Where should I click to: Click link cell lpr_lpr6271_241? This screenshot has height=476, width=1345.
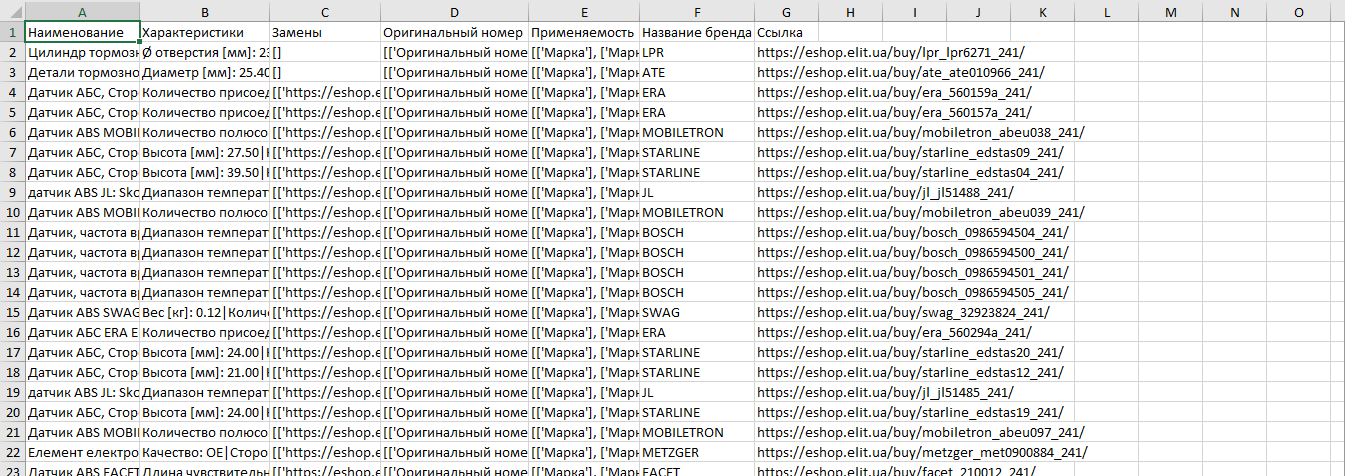[x=890, y=52]
